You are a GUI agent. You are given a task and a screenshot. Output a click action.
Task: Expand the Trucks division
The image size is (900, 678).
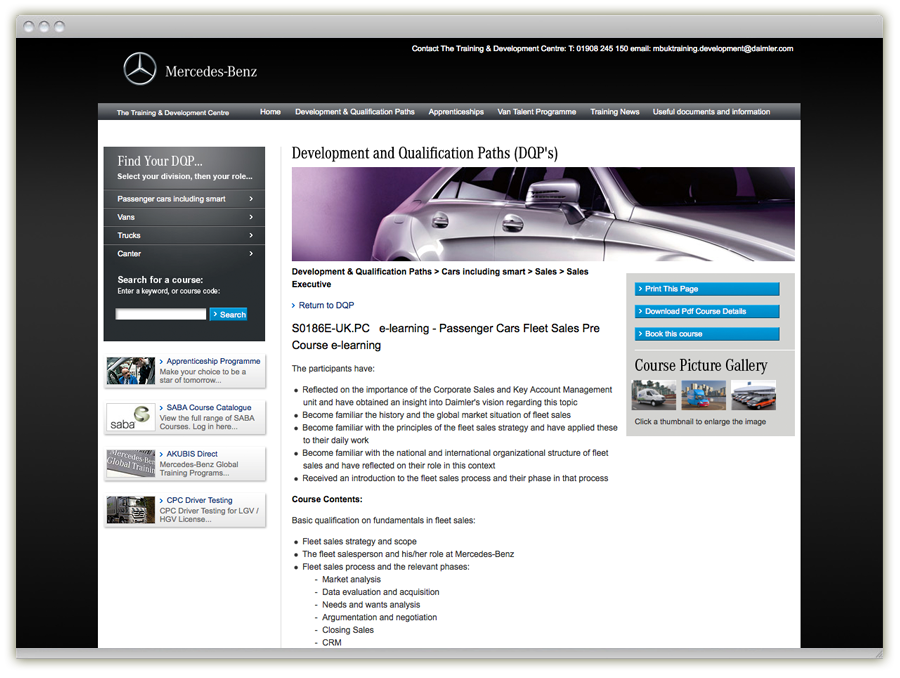point(184,236)
